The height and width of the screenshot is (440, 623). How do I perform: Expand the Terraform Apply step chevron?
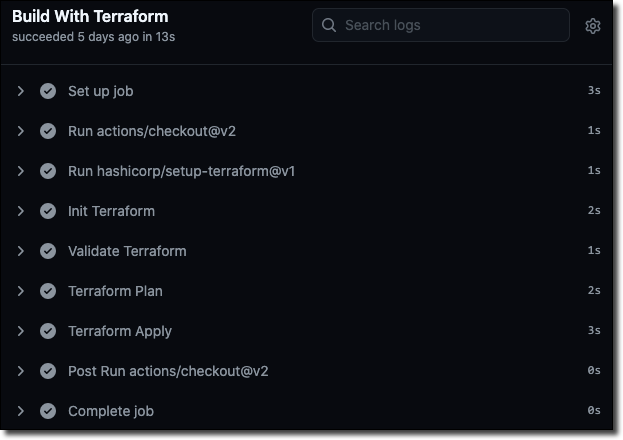21,331
